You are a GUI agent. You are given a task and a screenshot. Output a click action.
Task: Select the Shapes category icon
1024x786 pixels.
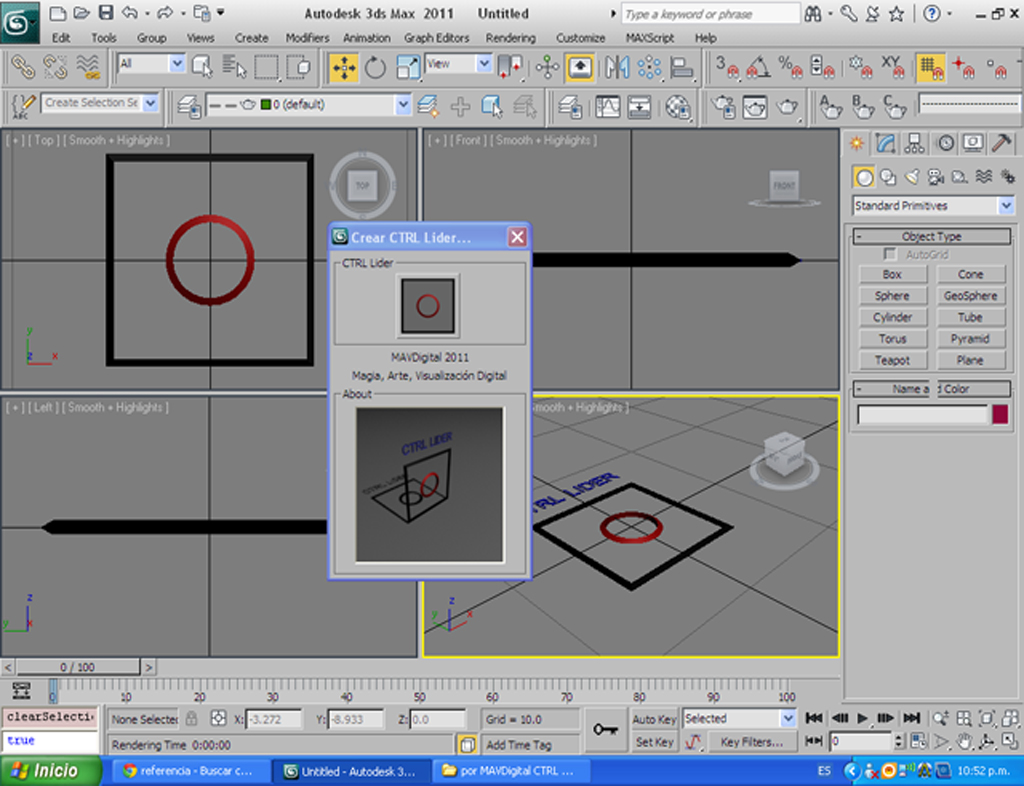tap(888, 177)
